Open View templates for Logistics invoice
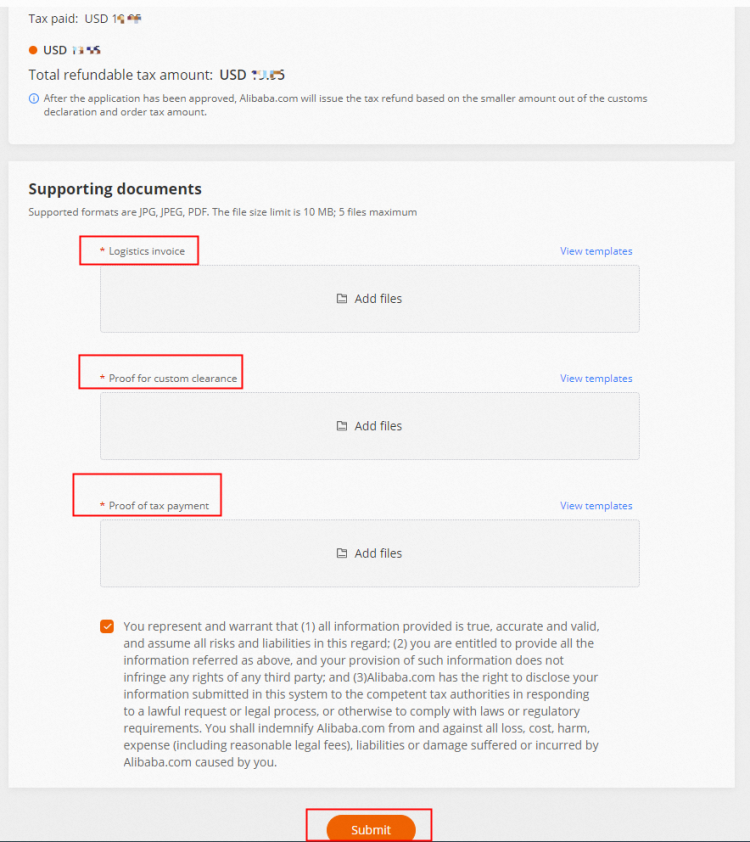This screenshot has width=750, height=842. pyautogui.click(x=596, y=251)
